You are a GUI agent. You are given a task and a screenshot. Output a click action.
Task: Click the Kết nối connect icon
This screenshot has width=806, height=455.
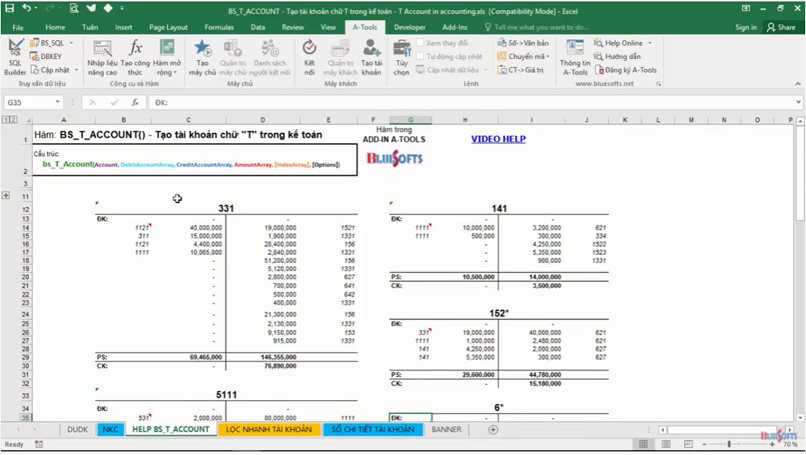tap(309, 48)
